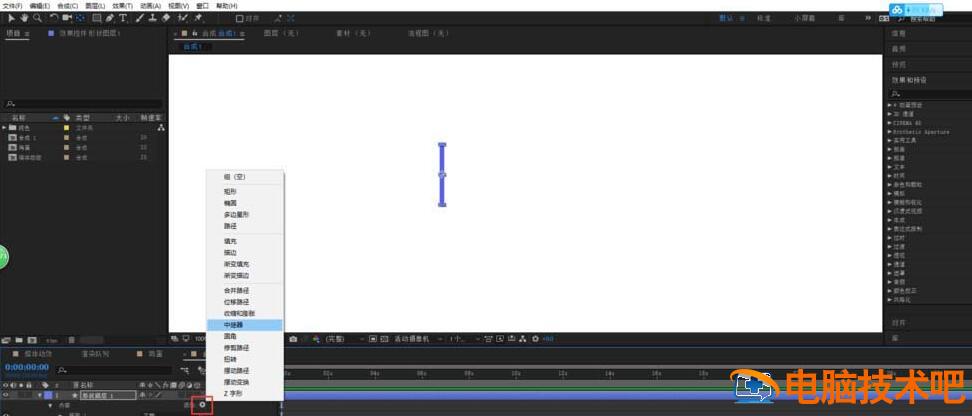Click the snapshot camera icon in viewer

tap(293, 339)
